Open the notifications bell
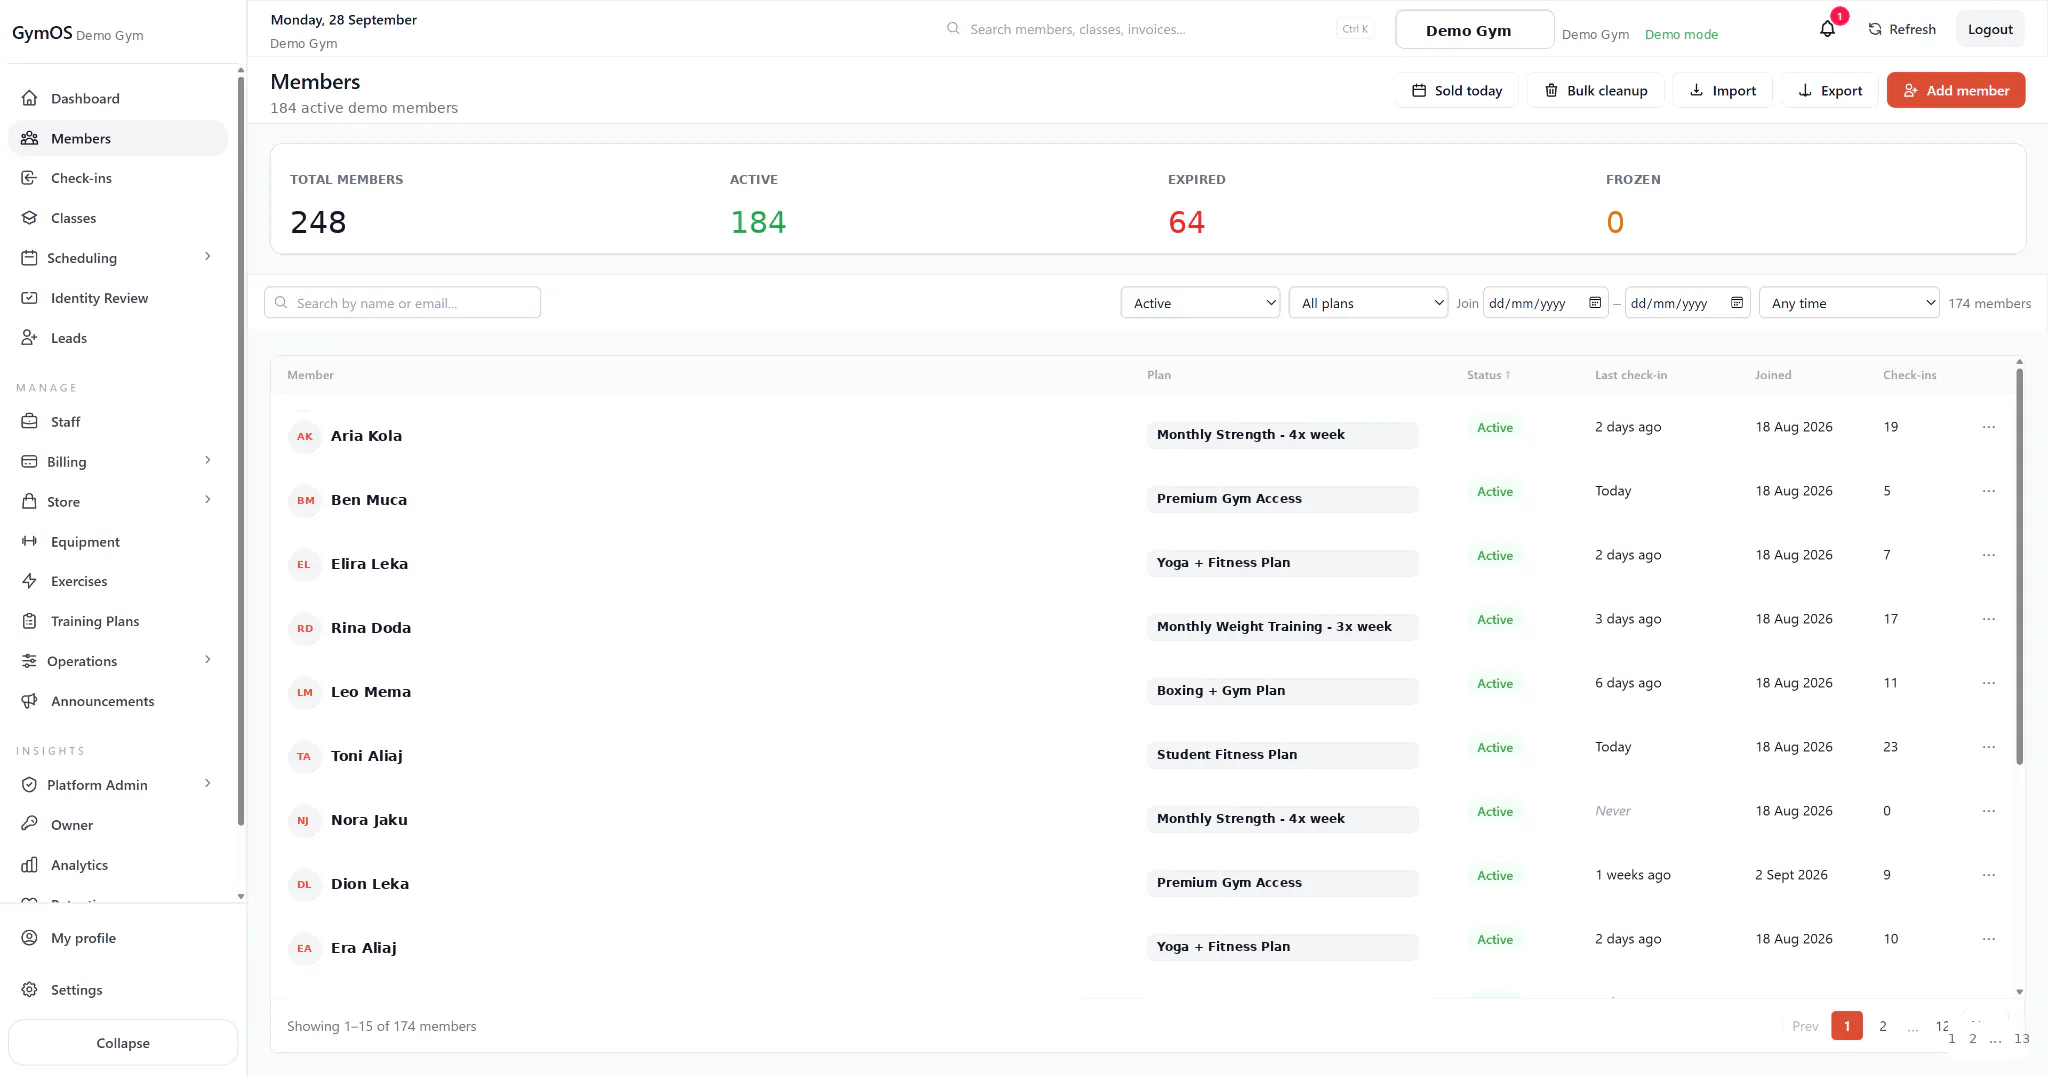 click(1827, 29)
